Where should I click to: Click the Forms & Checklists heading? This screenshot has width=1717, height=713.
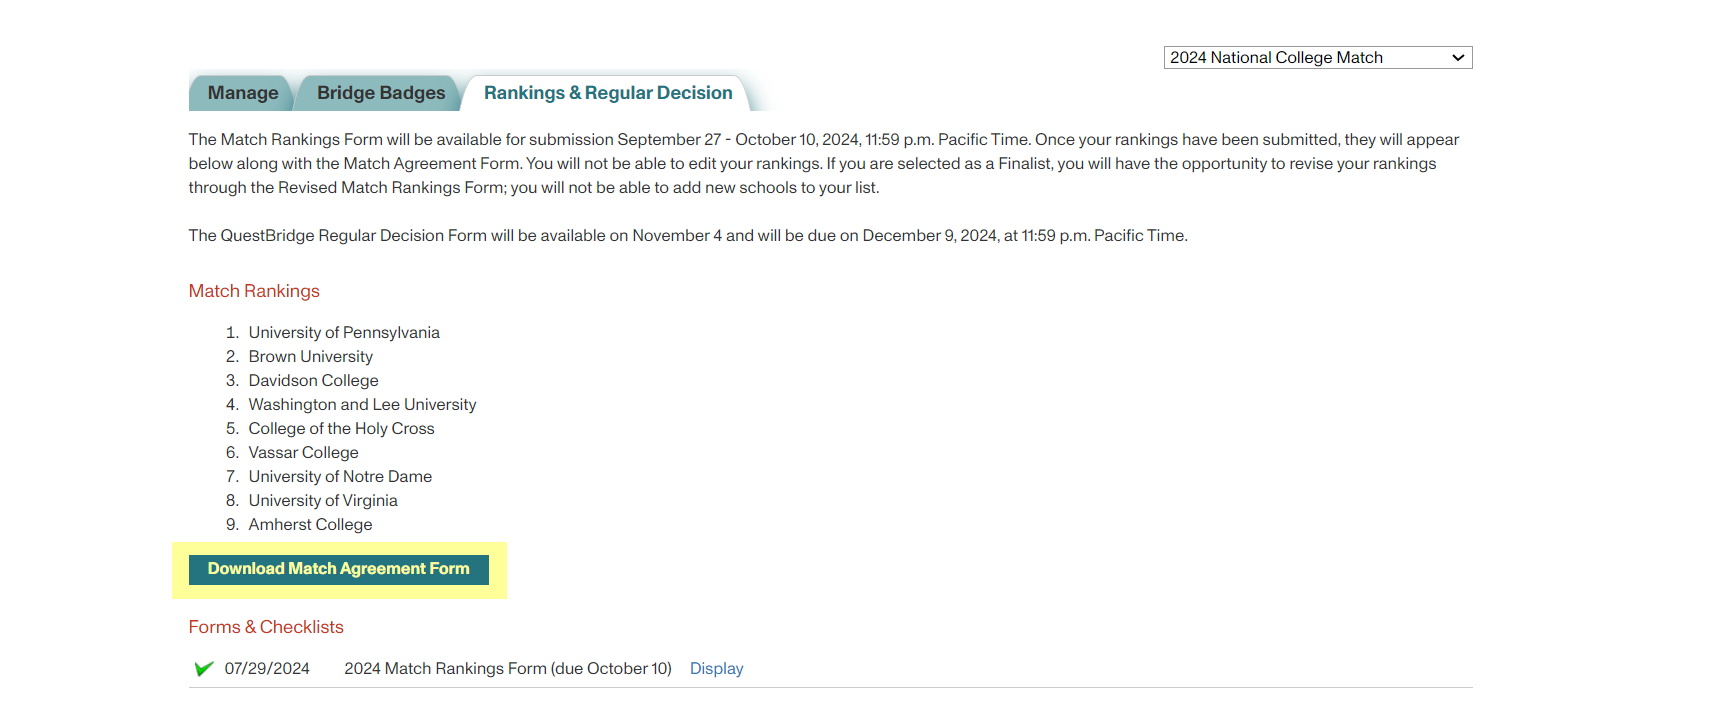tap(266, 627)
